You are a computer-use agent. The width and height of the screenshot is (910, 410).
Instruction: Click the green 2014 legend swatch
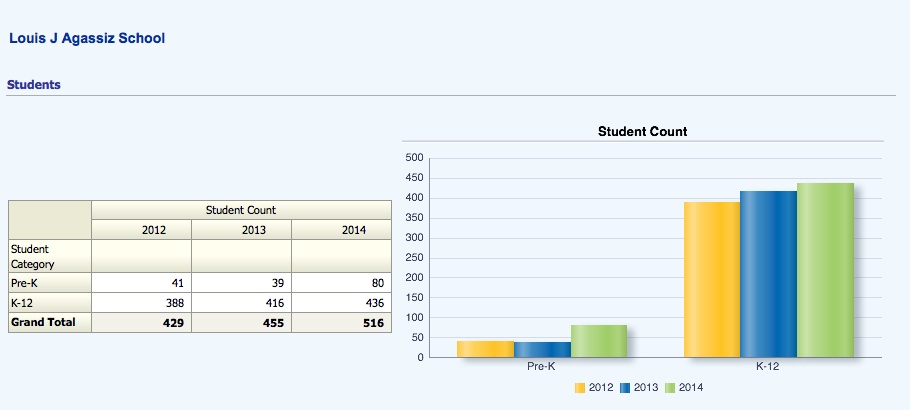click(671, 388)
